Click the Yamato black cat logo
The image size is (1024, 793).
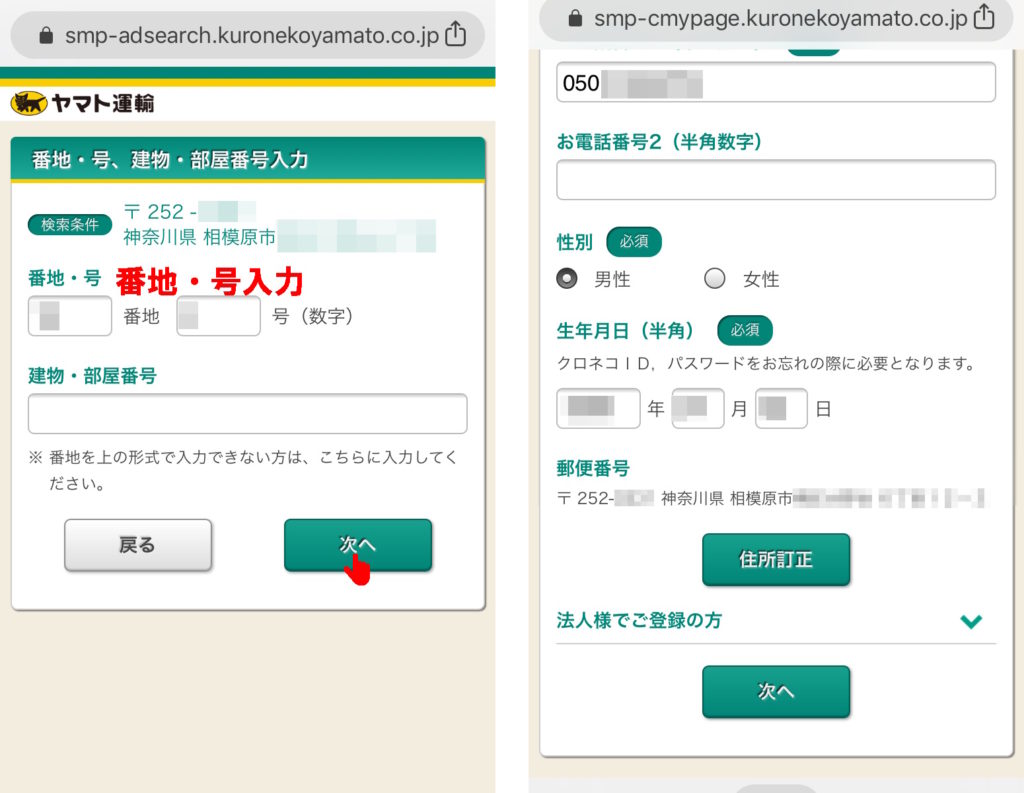(30, 103)
